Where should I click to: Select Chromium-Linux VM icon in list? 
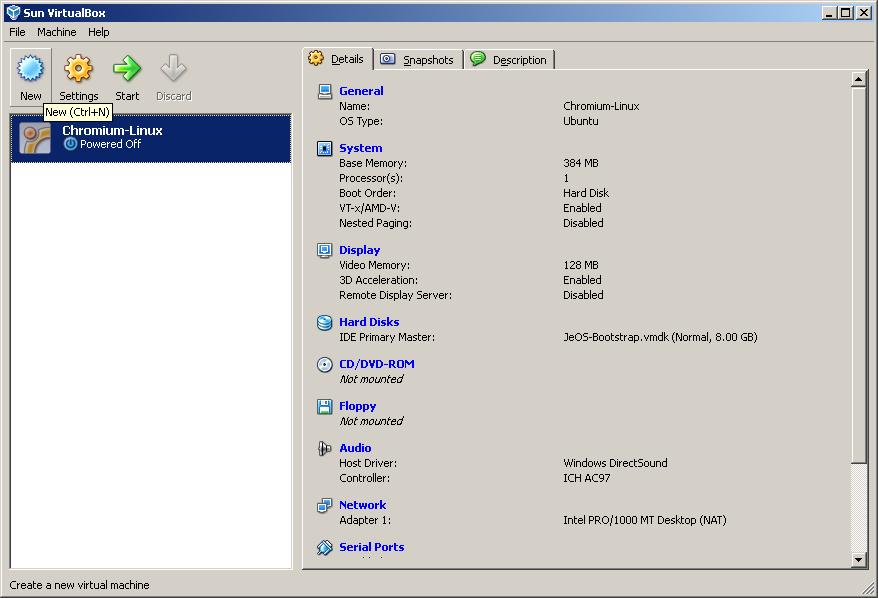pos(35,138)
